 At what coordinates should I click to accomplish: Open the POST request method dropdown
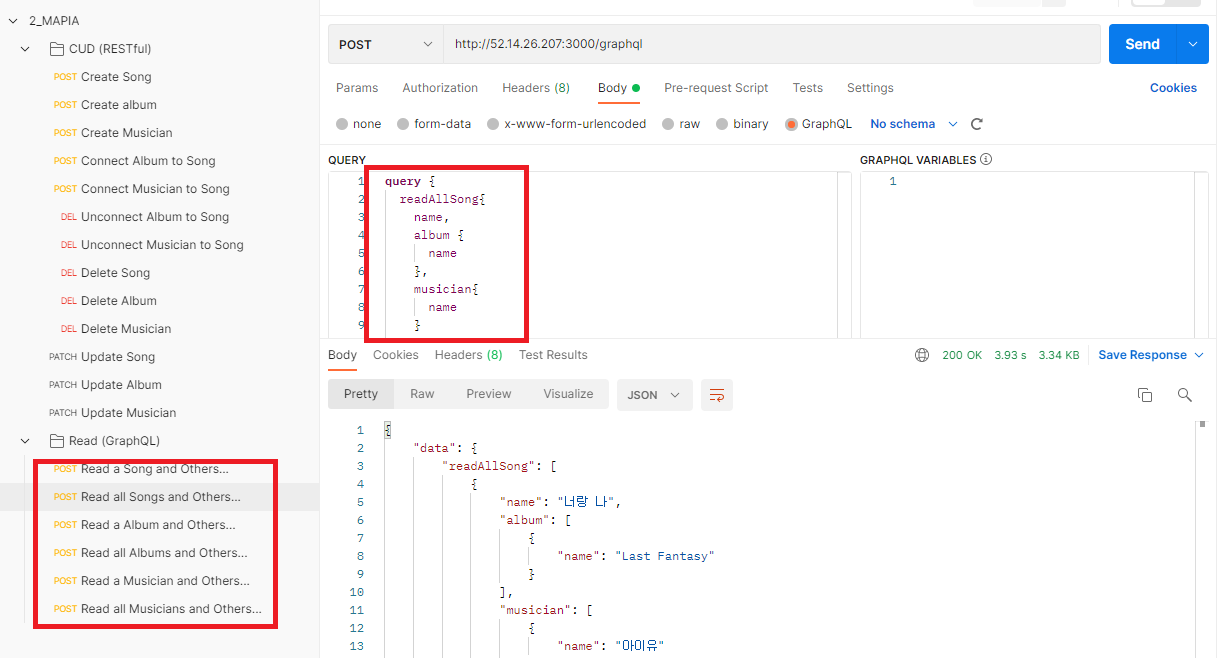[x=385, y=44]
